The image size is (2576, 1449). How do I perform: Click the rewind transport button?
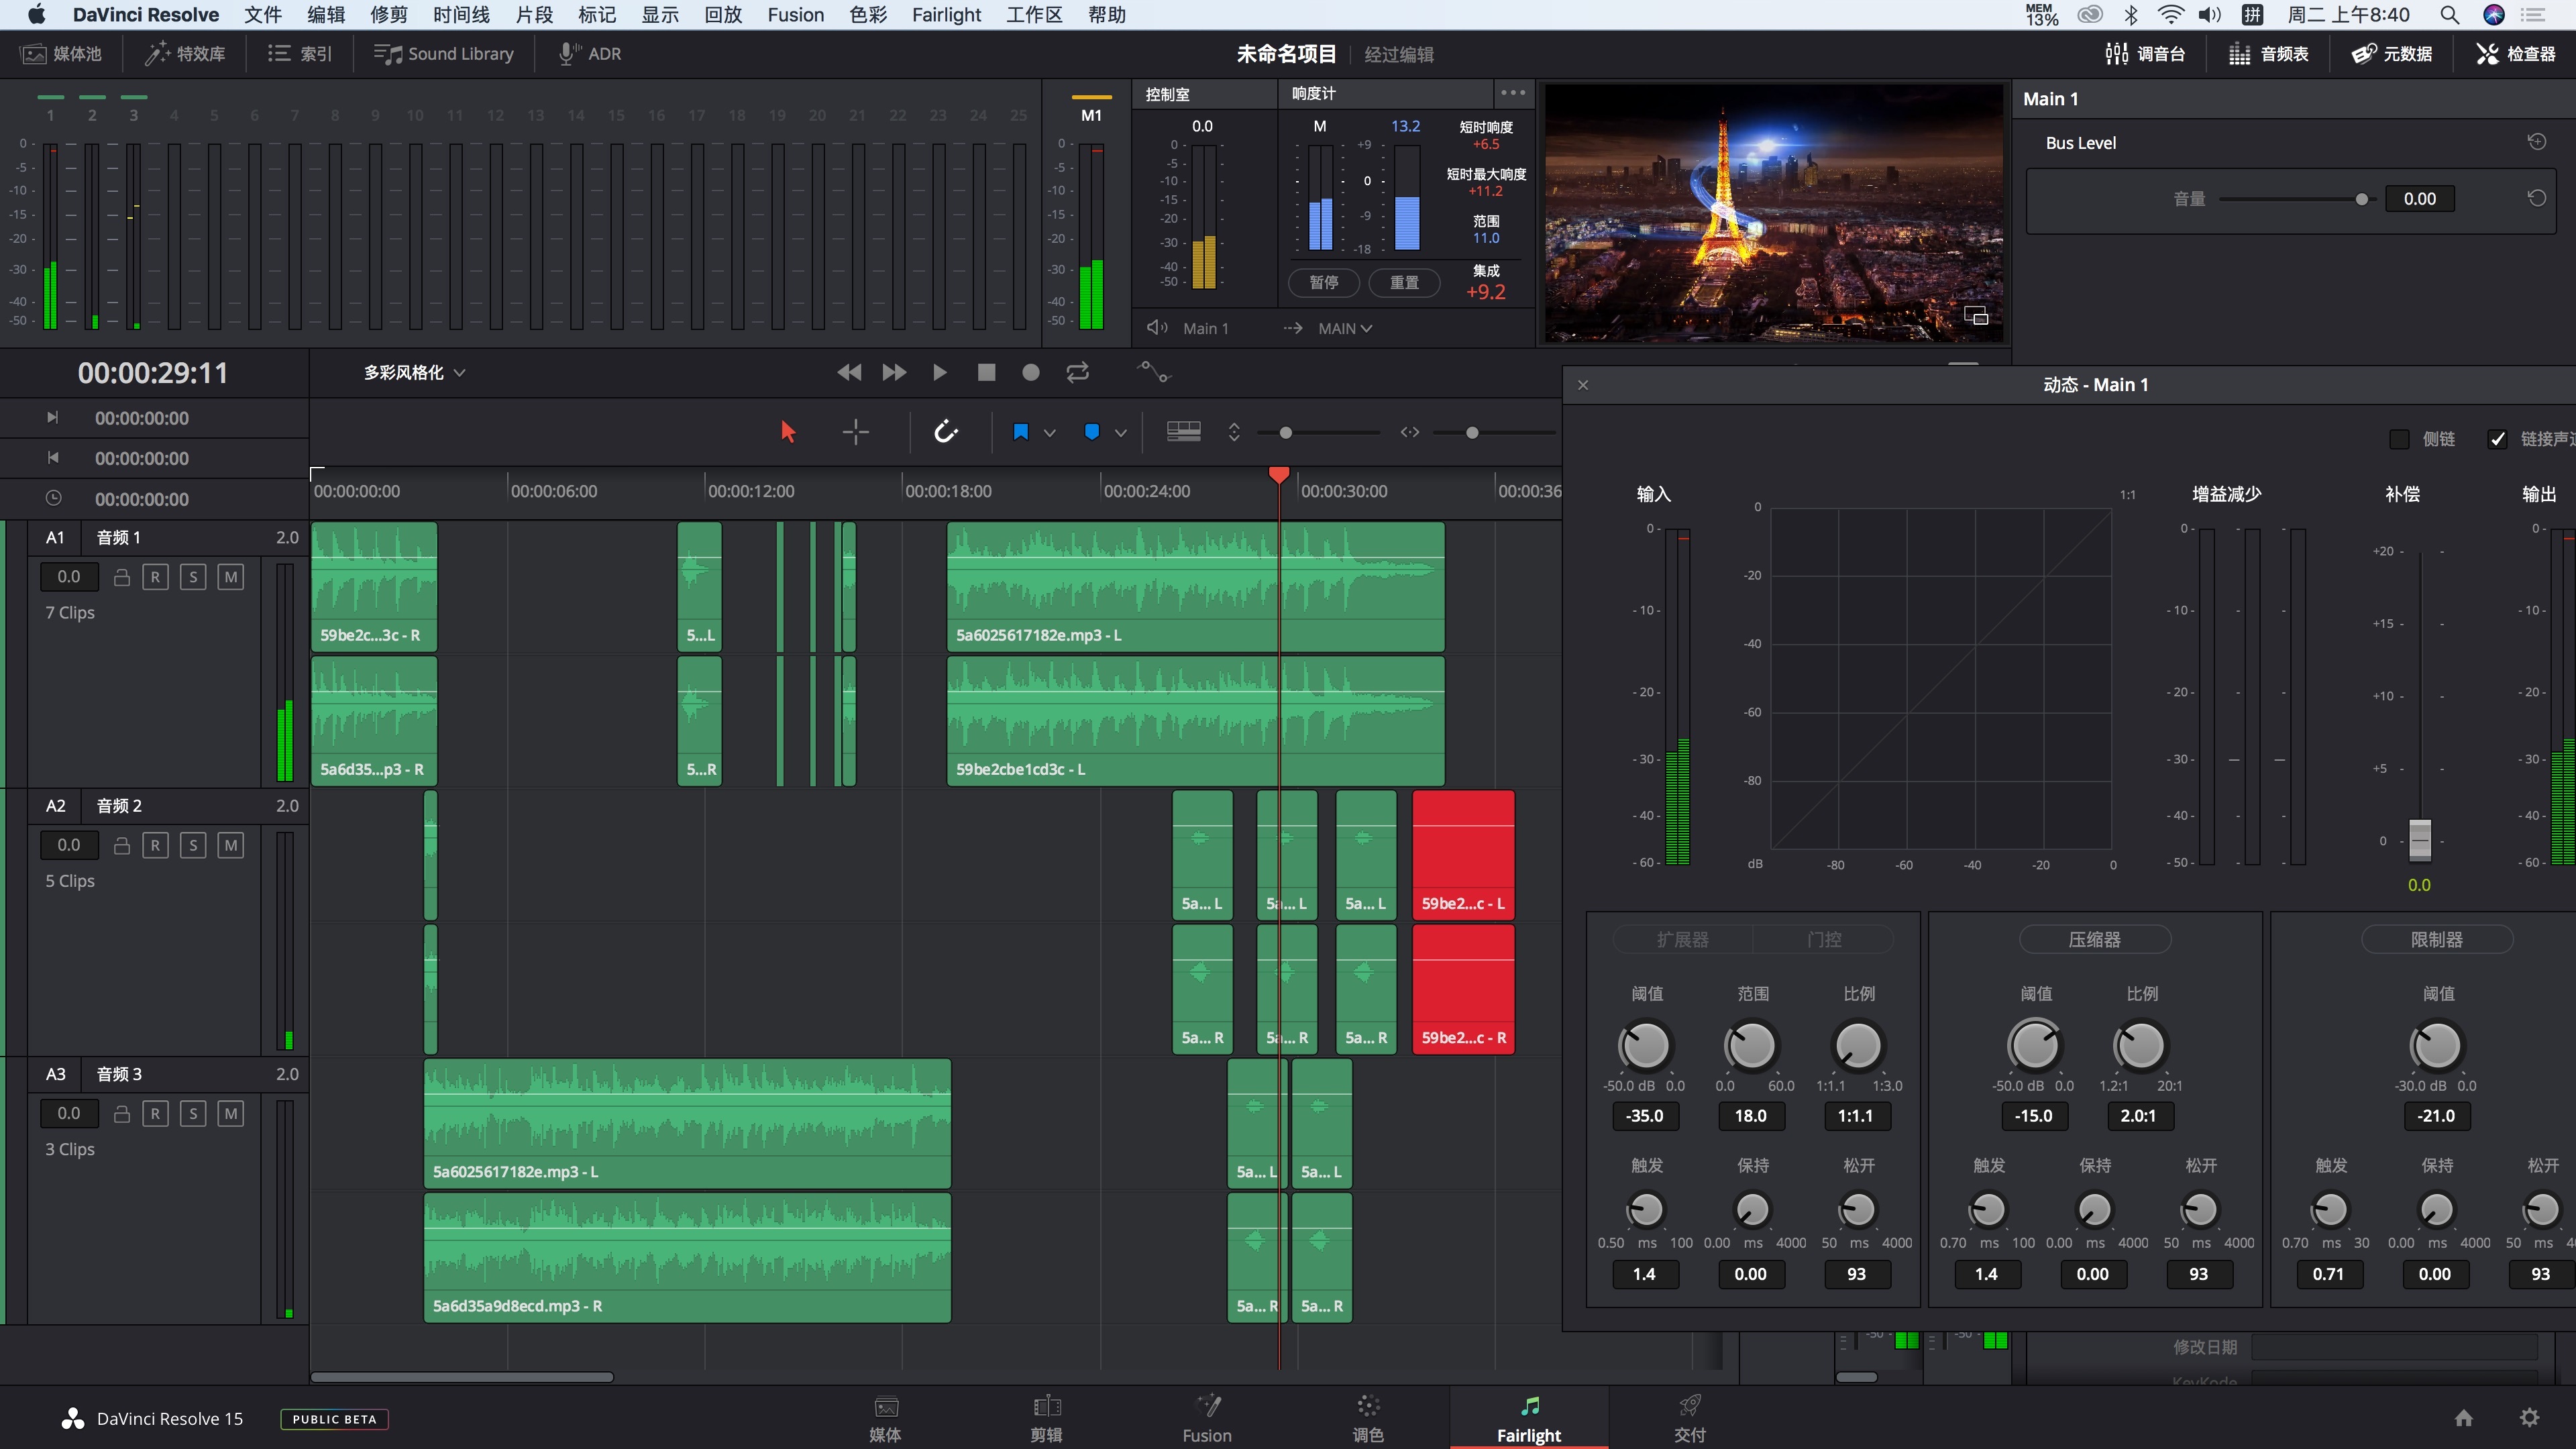(x=849, y=372)
